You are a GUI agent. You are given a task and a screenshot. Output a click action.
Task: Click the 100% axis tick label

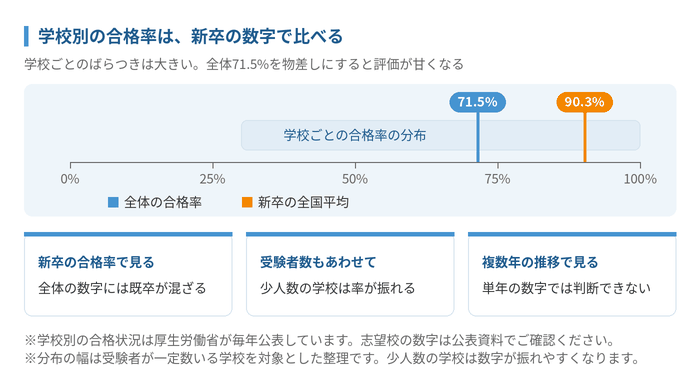pyautogui.click(x=640, y=179)
